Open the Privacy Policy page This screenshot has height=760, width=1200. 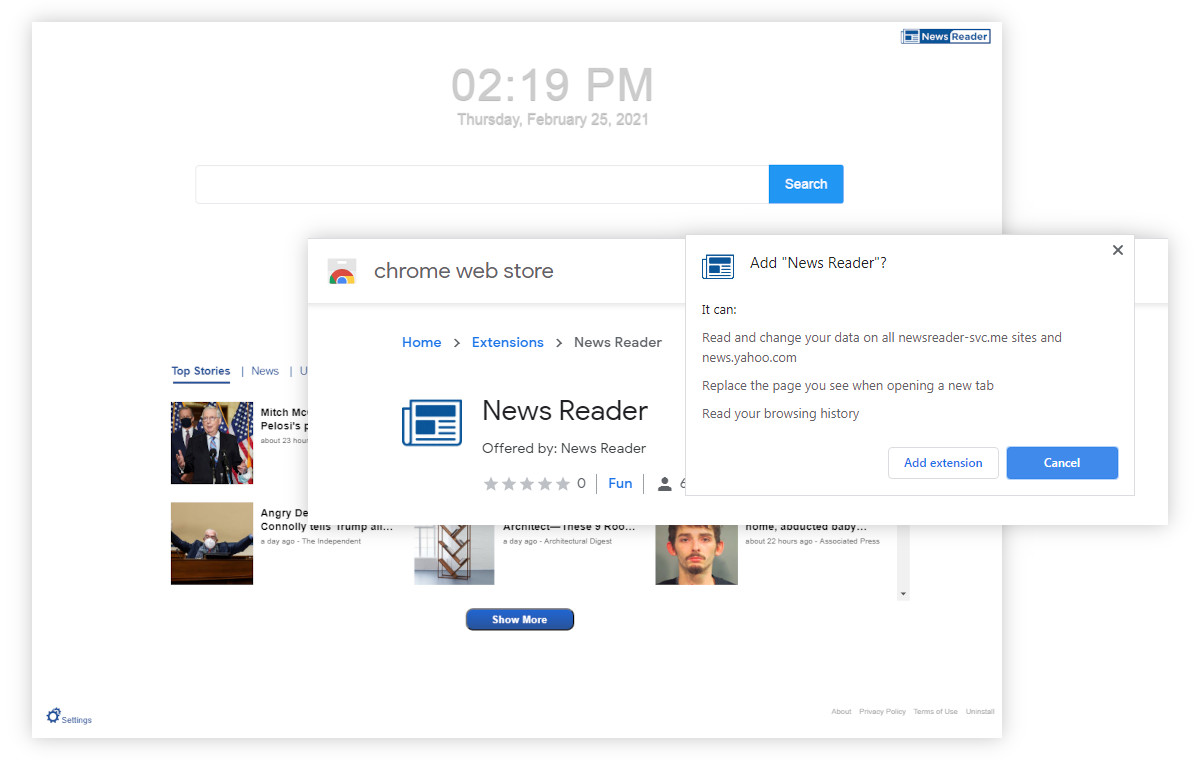tap(882, 711)
